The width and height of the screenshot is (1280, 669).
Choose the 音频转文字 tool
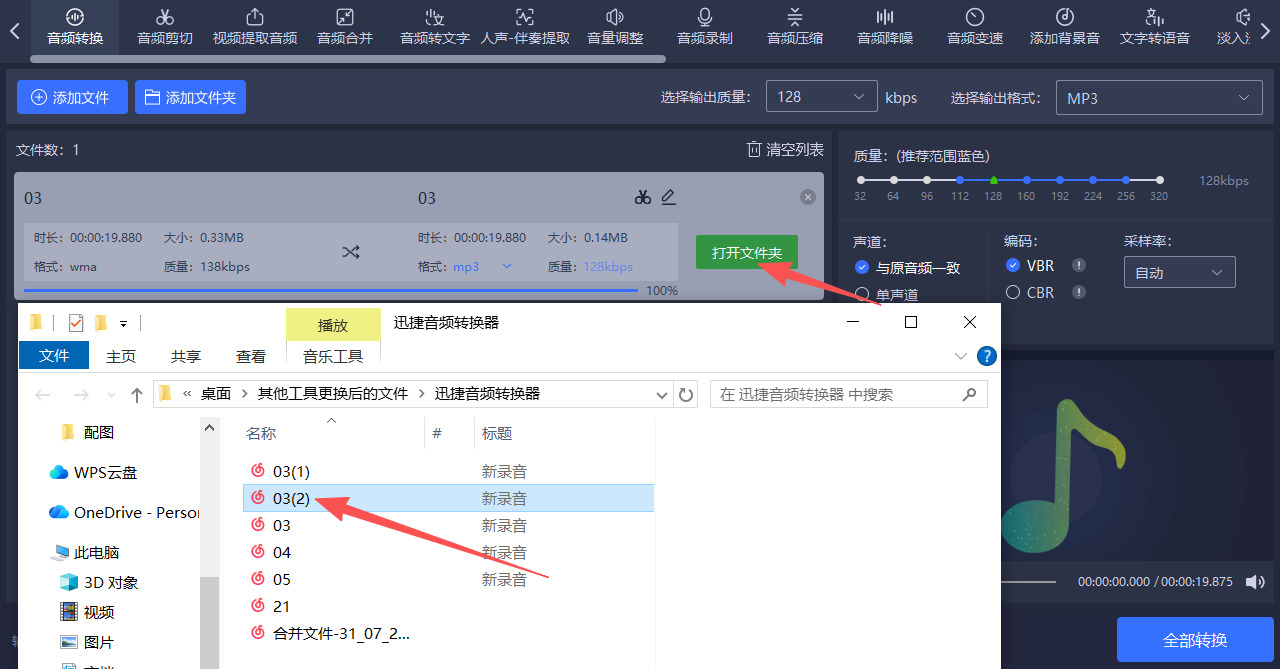(435, 27)
